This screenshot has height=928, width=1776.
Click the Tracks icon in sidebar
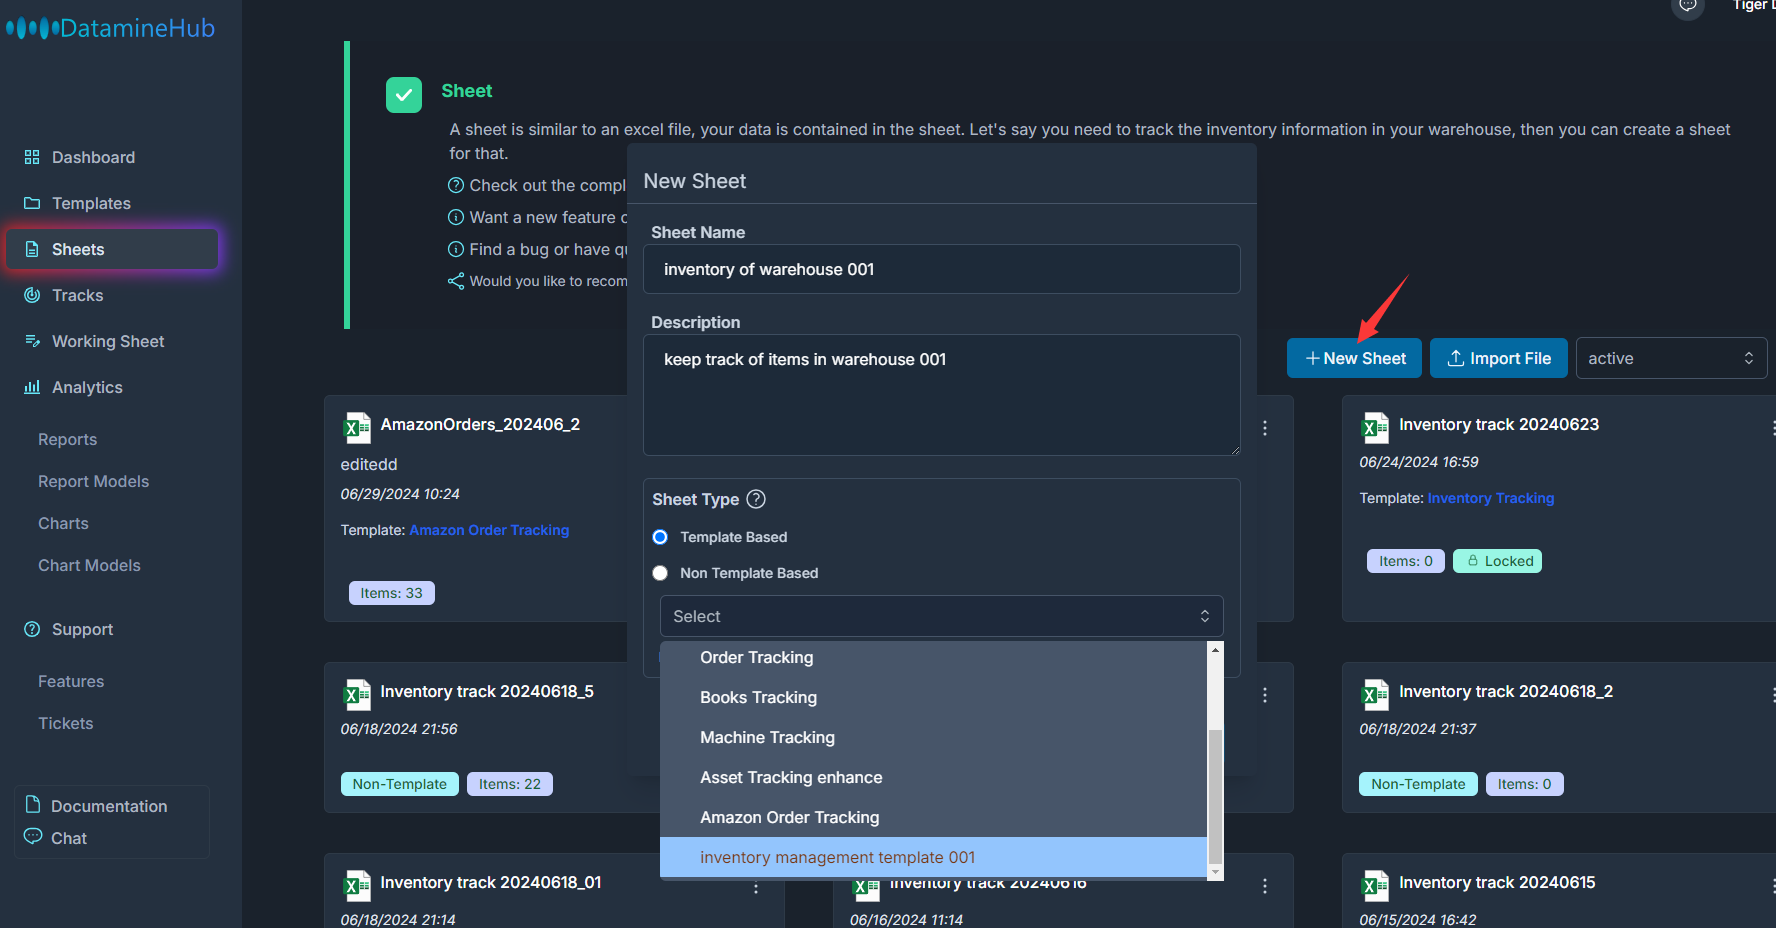click(x=32, y=295)
